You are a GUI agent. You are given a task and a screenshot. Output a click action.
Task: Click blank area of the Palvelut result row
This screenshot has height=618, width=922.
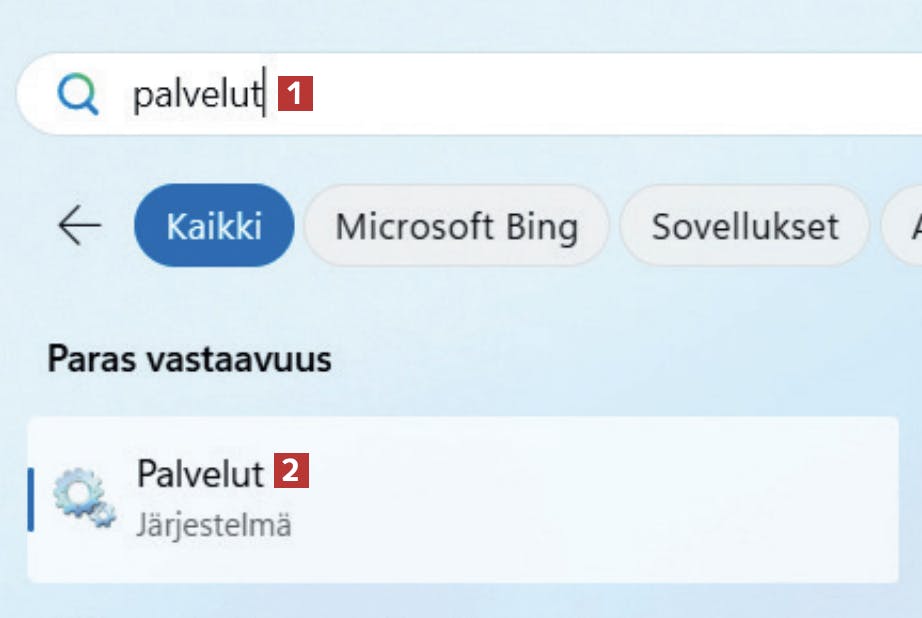tap(600, 500)
